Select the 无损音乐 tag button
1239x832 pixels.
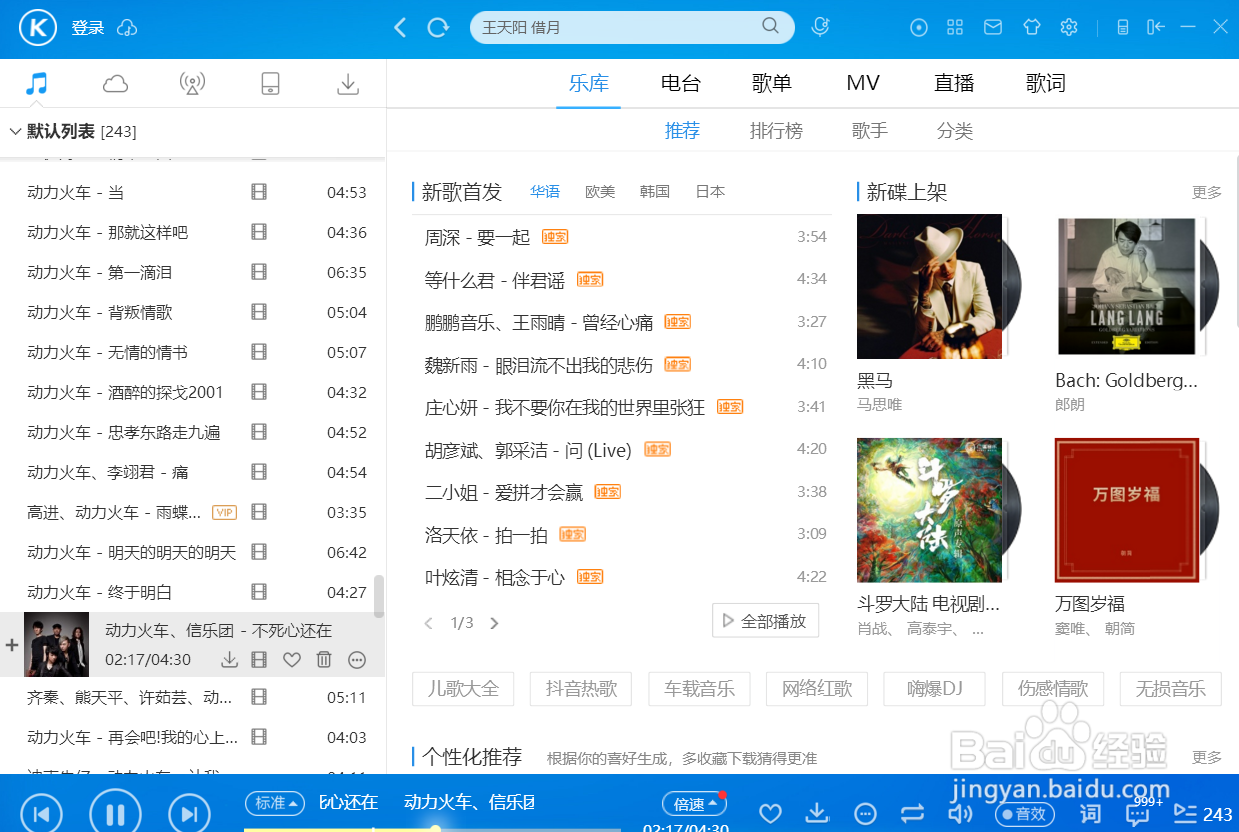click(x=1170, y=689)
